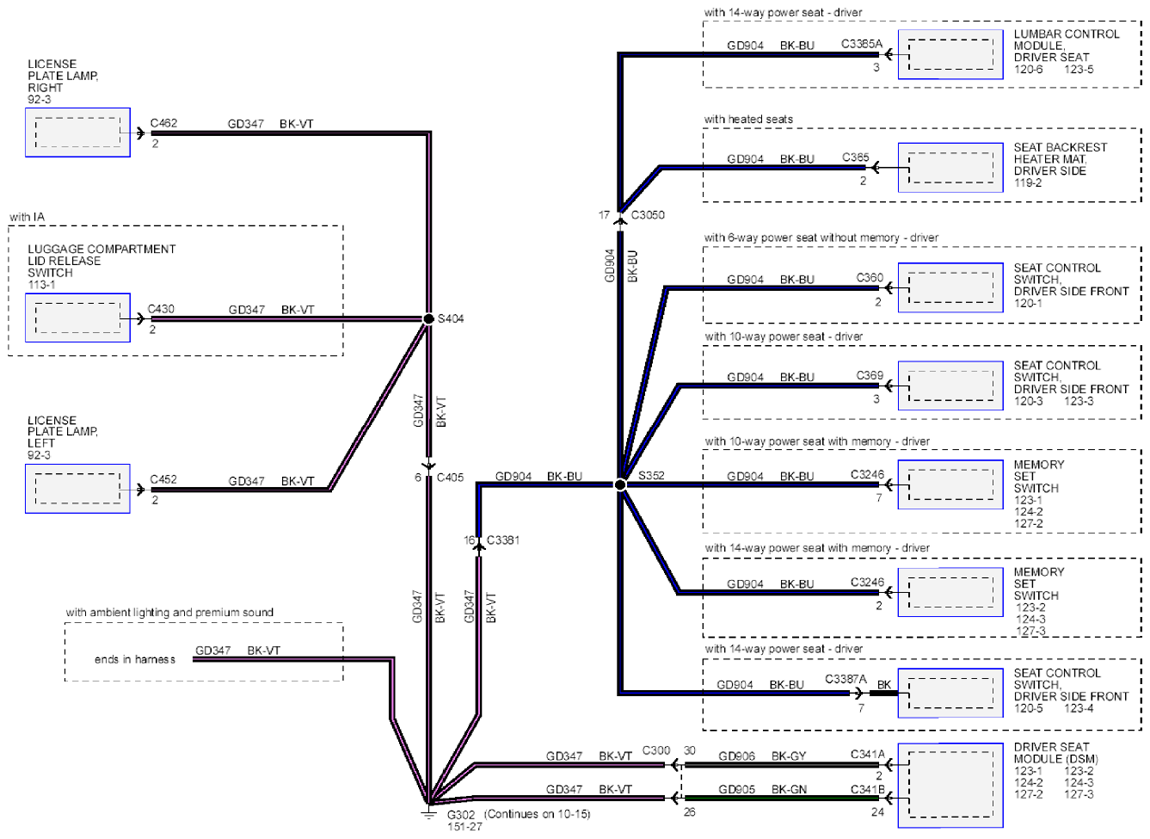The height and width of the screenshot is (839, 1150).
Task: Open page reference 113-1
Action: click(41, 285)
